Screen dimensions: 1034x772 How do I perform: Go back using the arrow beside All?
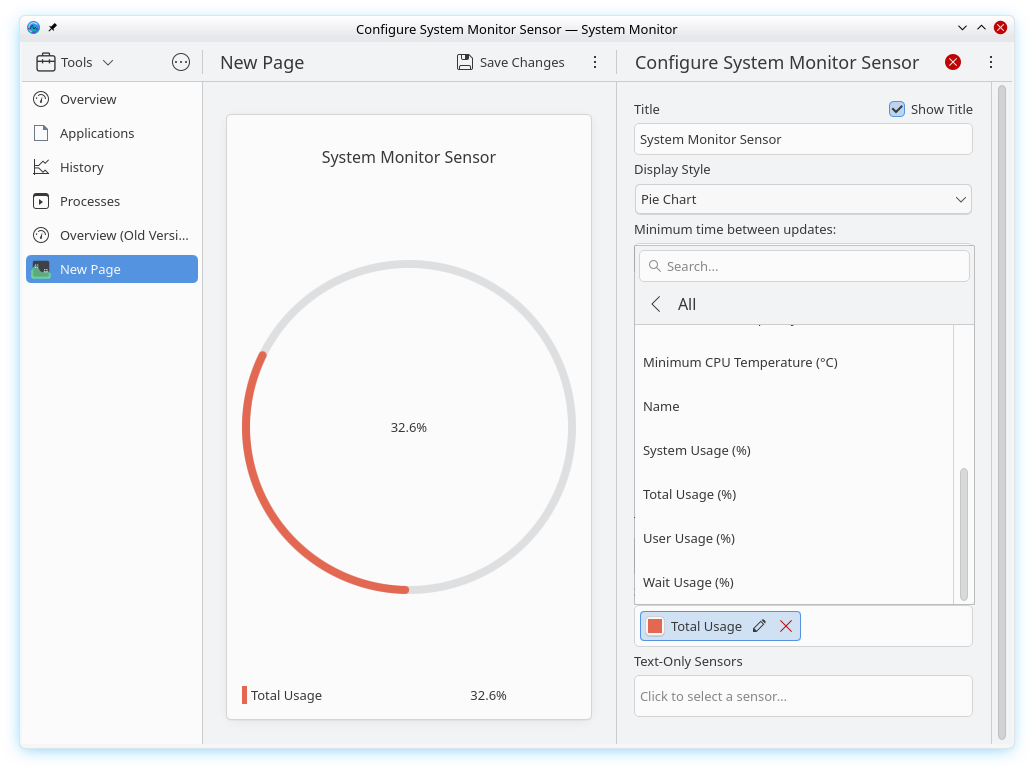656,304
